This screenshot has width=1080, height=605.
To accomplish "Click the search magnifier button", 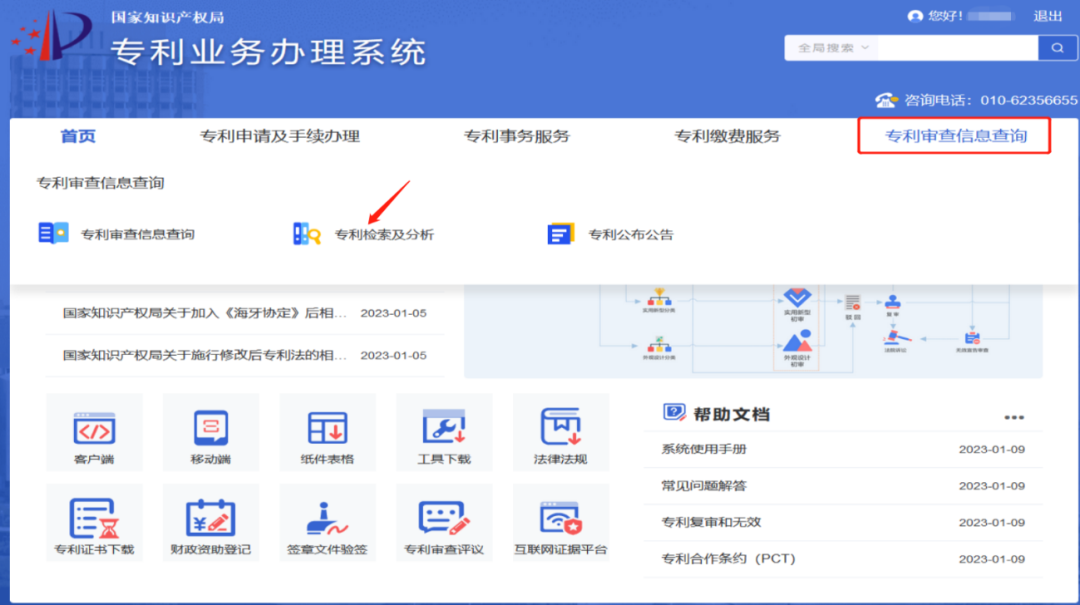I will point(1055,47).
